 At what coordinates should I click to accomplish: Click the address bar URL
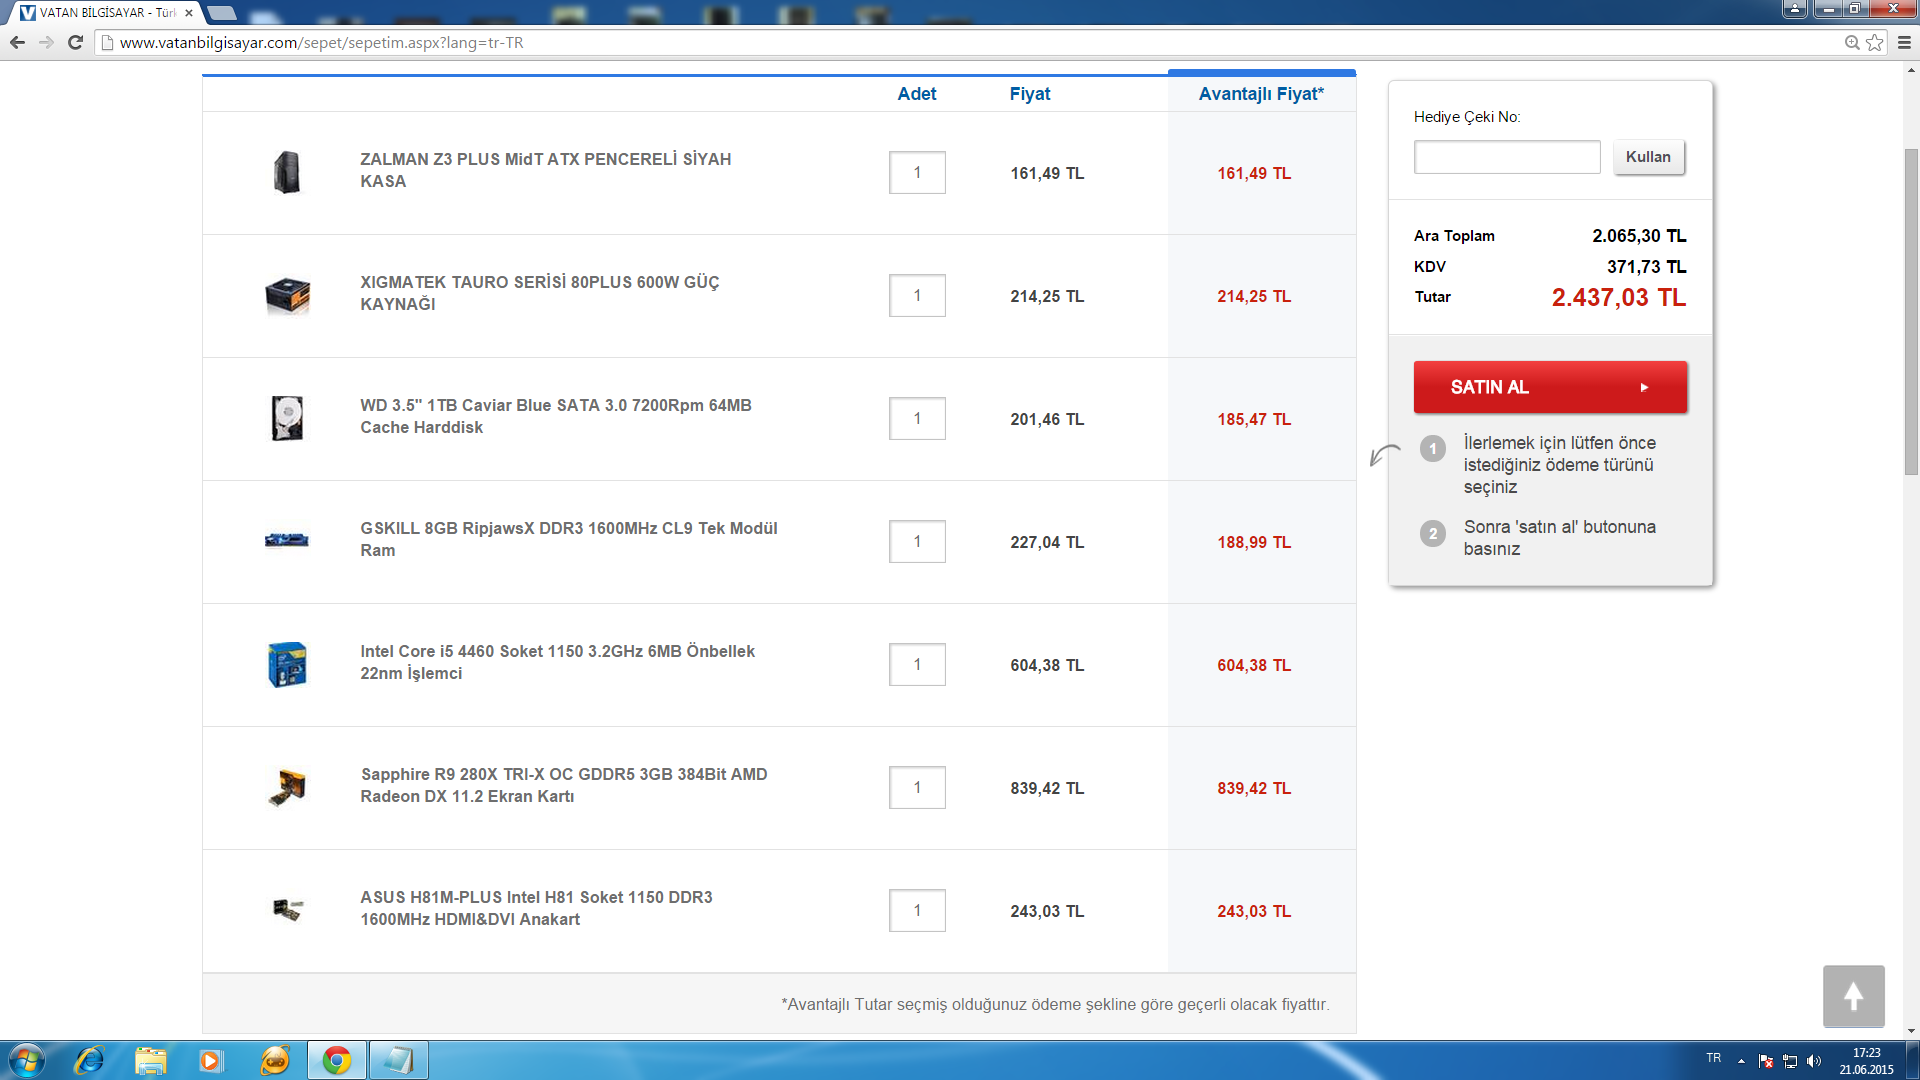click(x=320, y=42)
